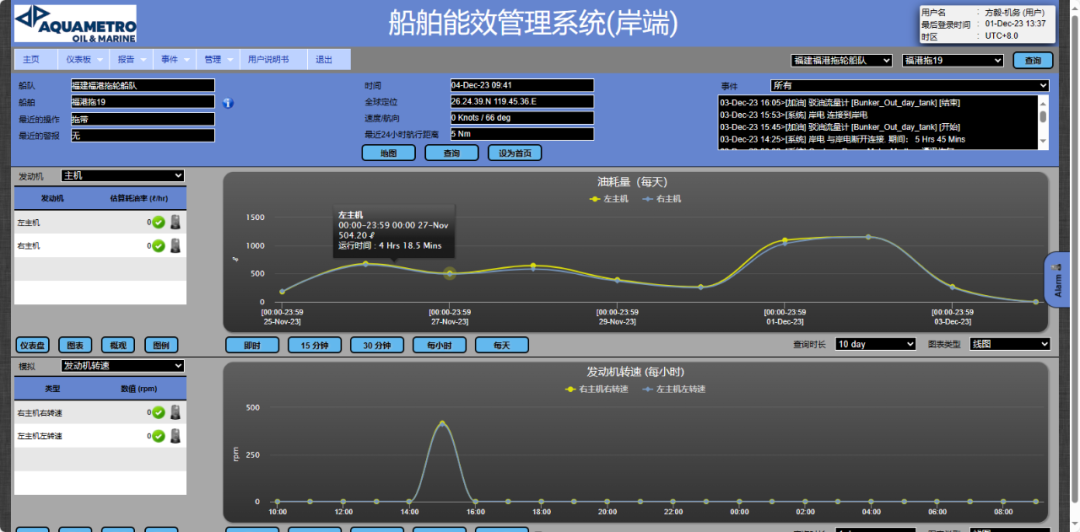Select the 即时 interval button
Image resolution: width=1080 pixels, height=532 pixels.
(x=252, y=345)
